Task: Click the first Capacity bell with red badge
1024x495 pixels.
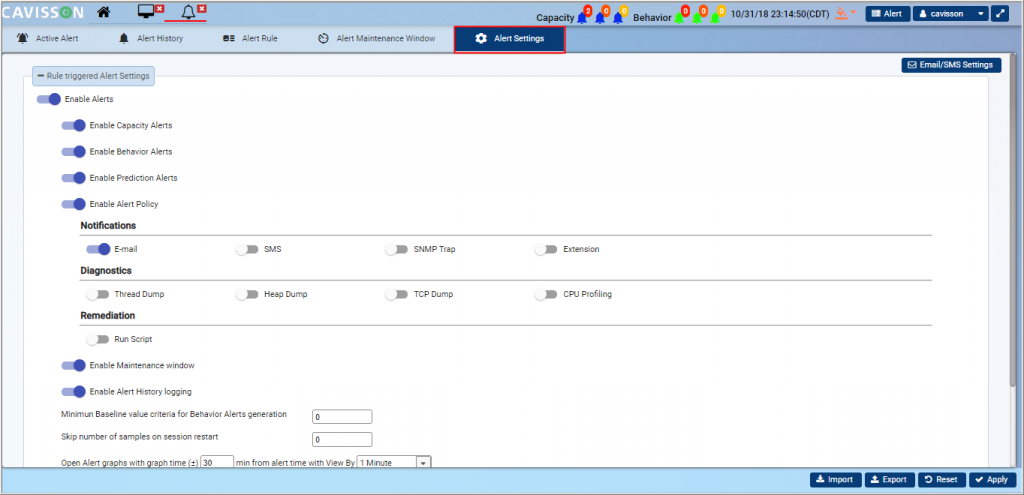Action: point(583,17)
